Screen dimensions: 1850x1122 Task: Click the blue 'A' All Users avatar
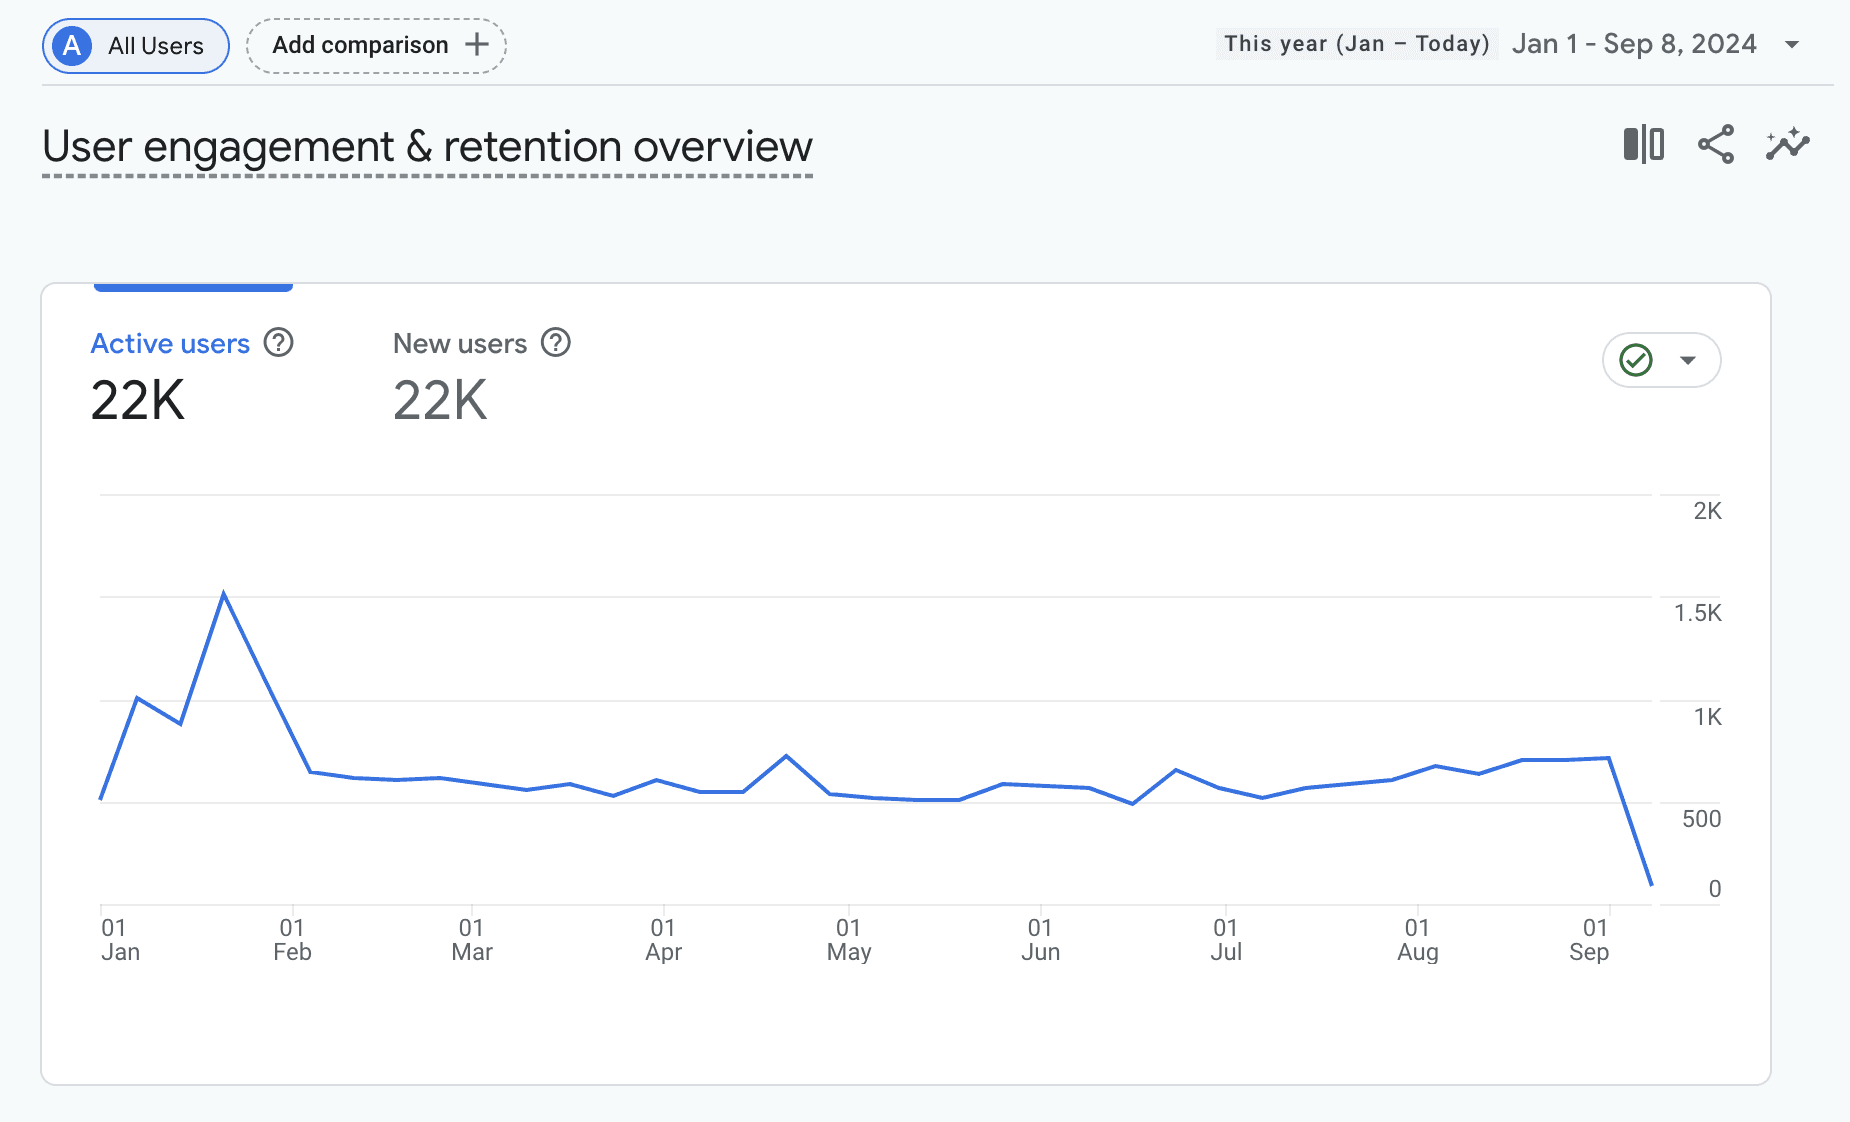tap(72, 46)
